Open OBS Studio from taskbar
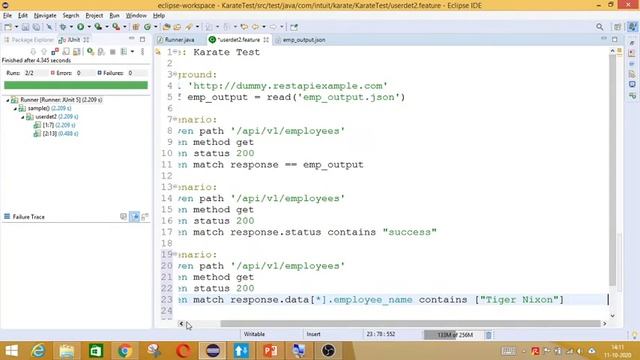 pyautogui.click(x=328, y=351)
